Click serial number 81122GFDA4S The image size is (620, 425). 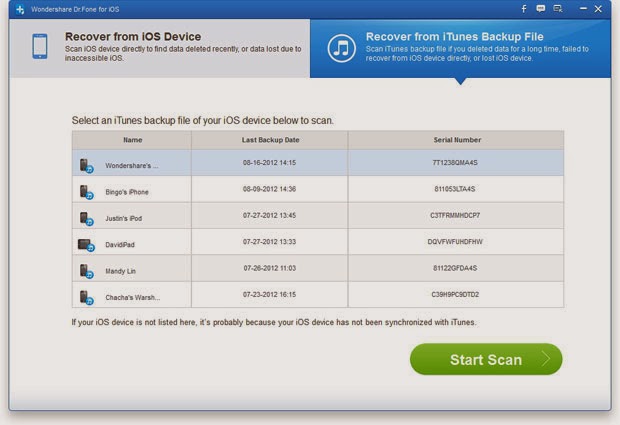(455, 268)
